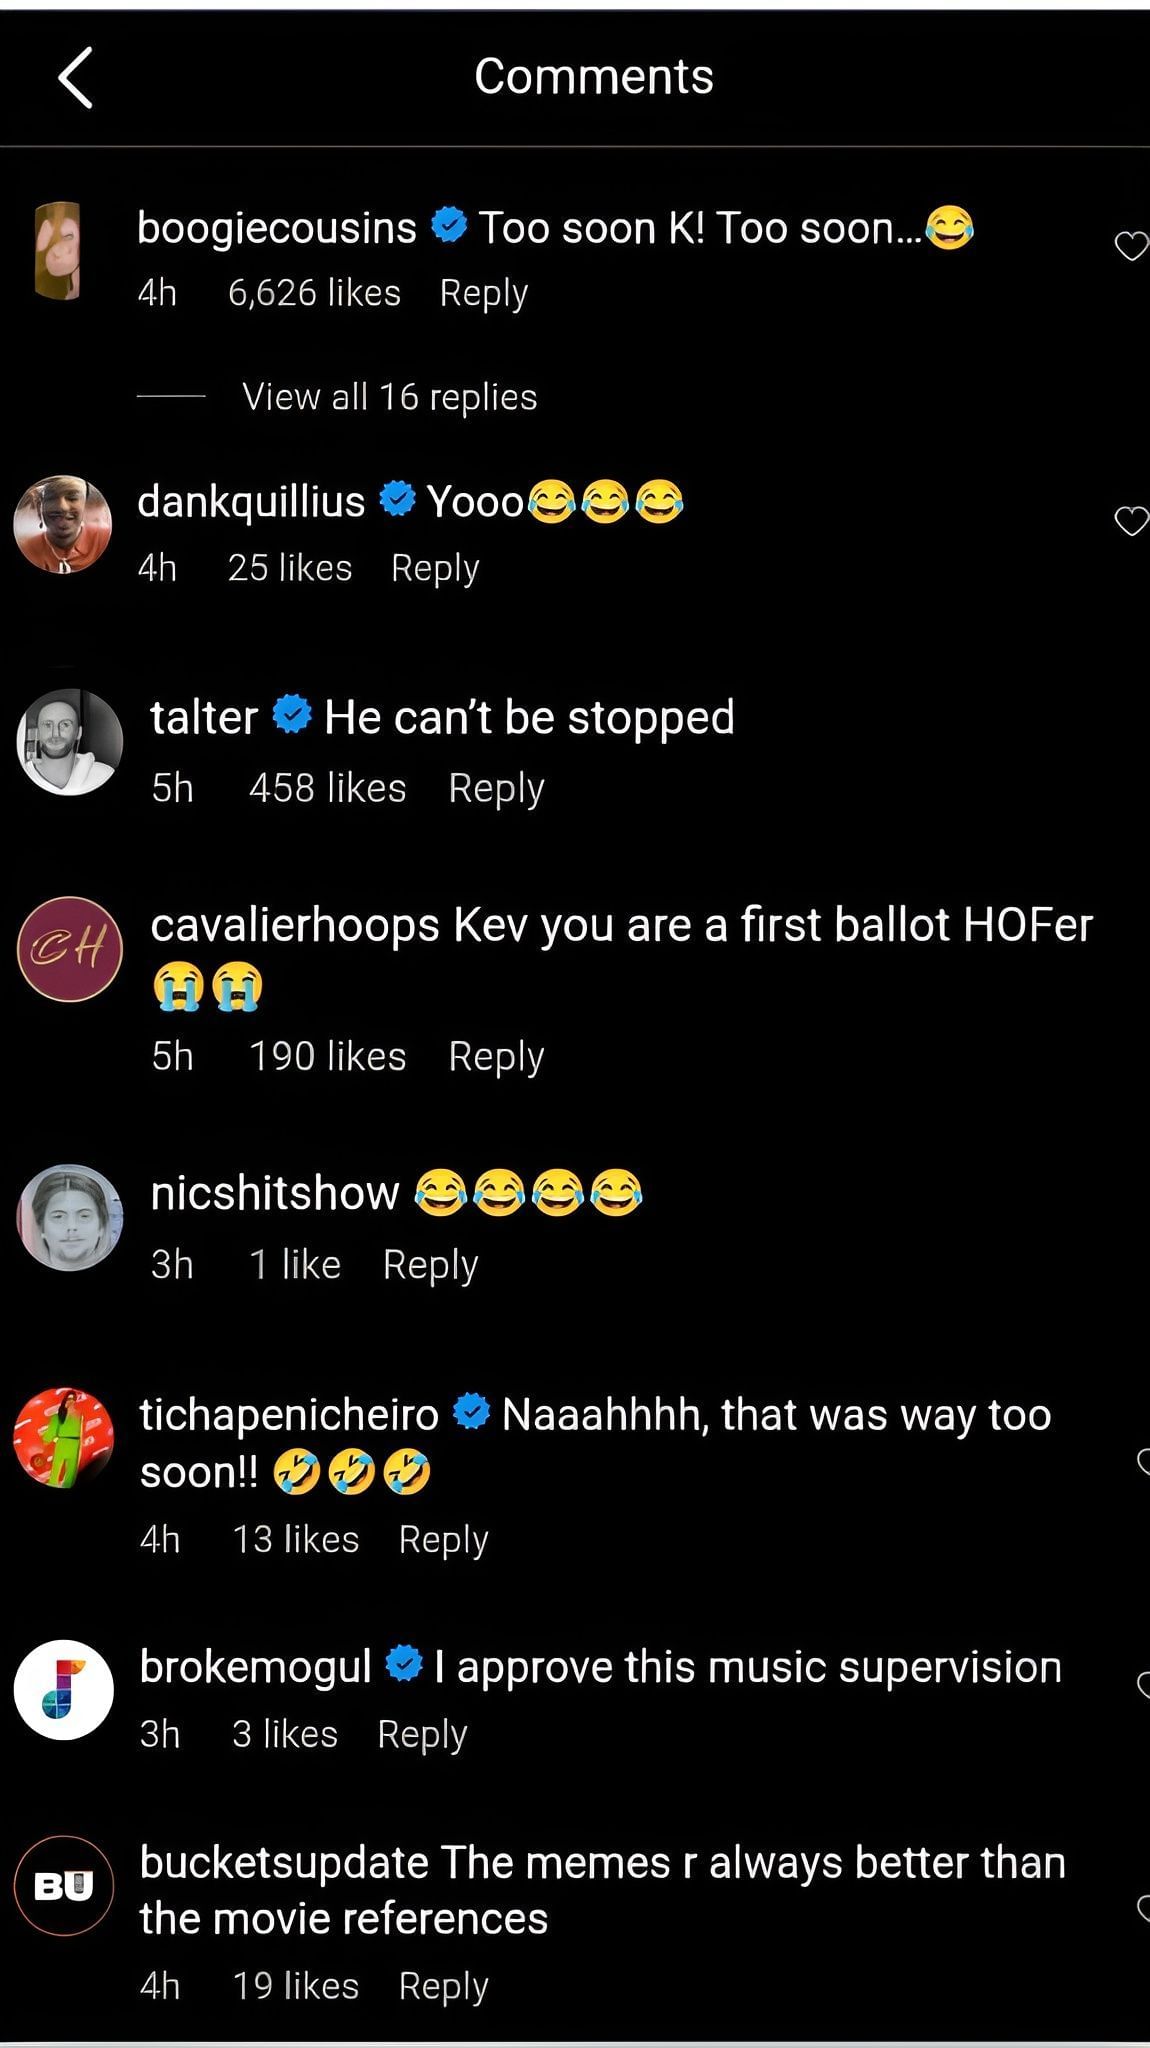Reply to boogiecousins' comment

pos(483,293)
